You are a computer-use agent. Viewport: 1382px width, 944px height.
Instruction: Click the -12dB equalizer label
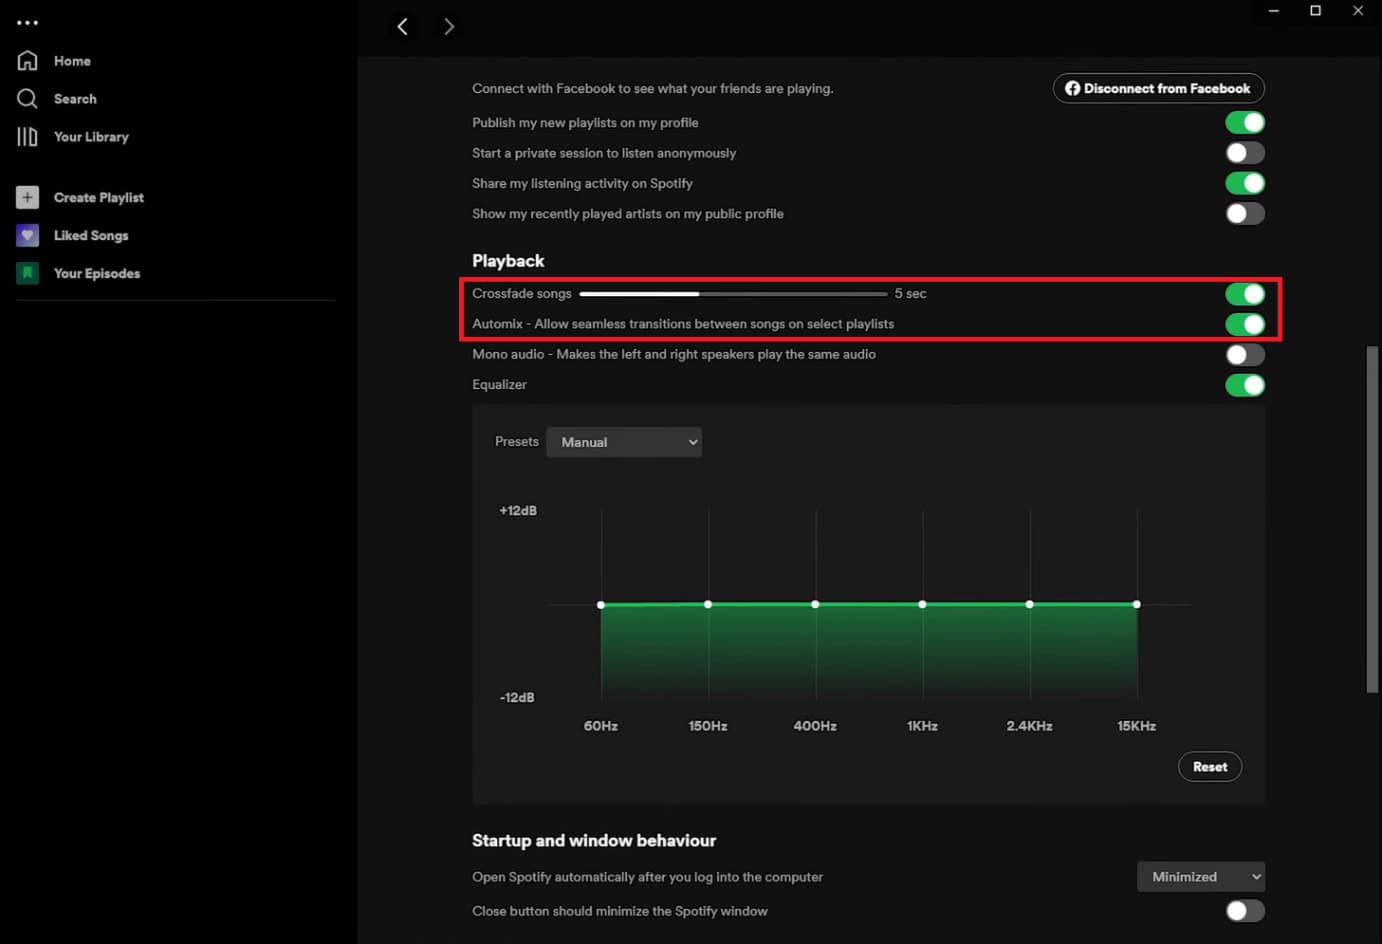[x=517, y=697]
